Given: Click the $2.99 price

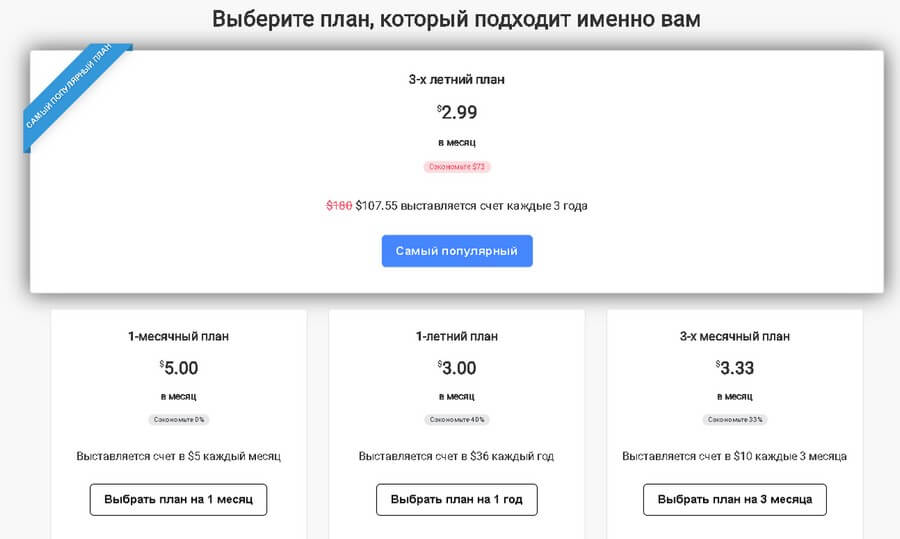Looking at the screenshot, I should click(457, 112).
